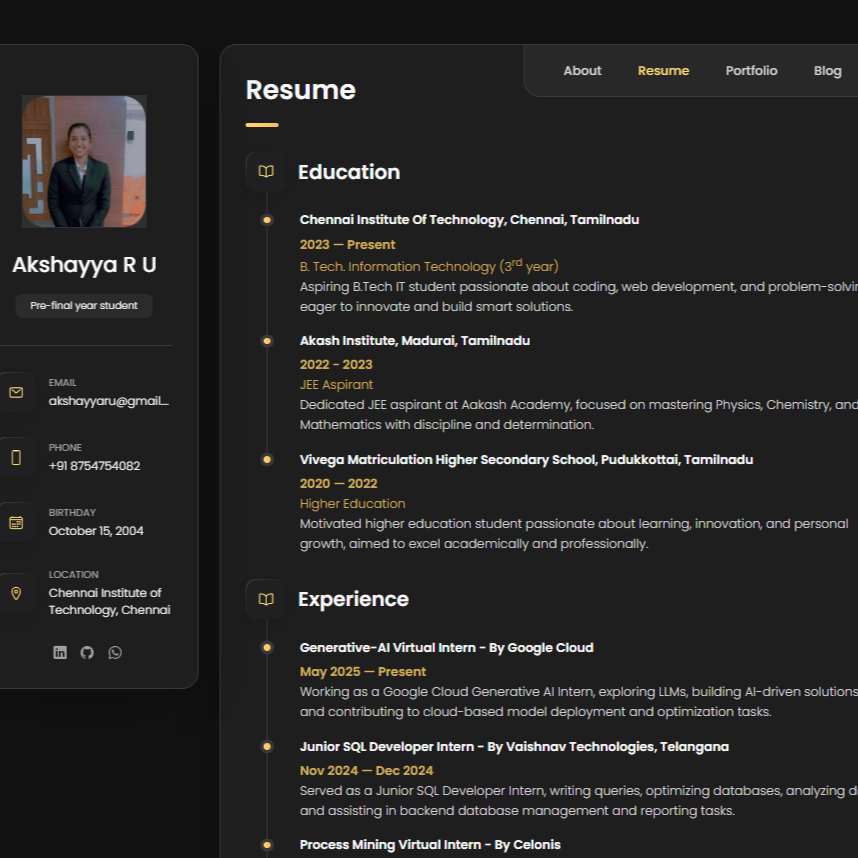This screenshot has height=858, width=858.
Task: Click the phone icon in sidebar
Action: [x=16, y=457]
